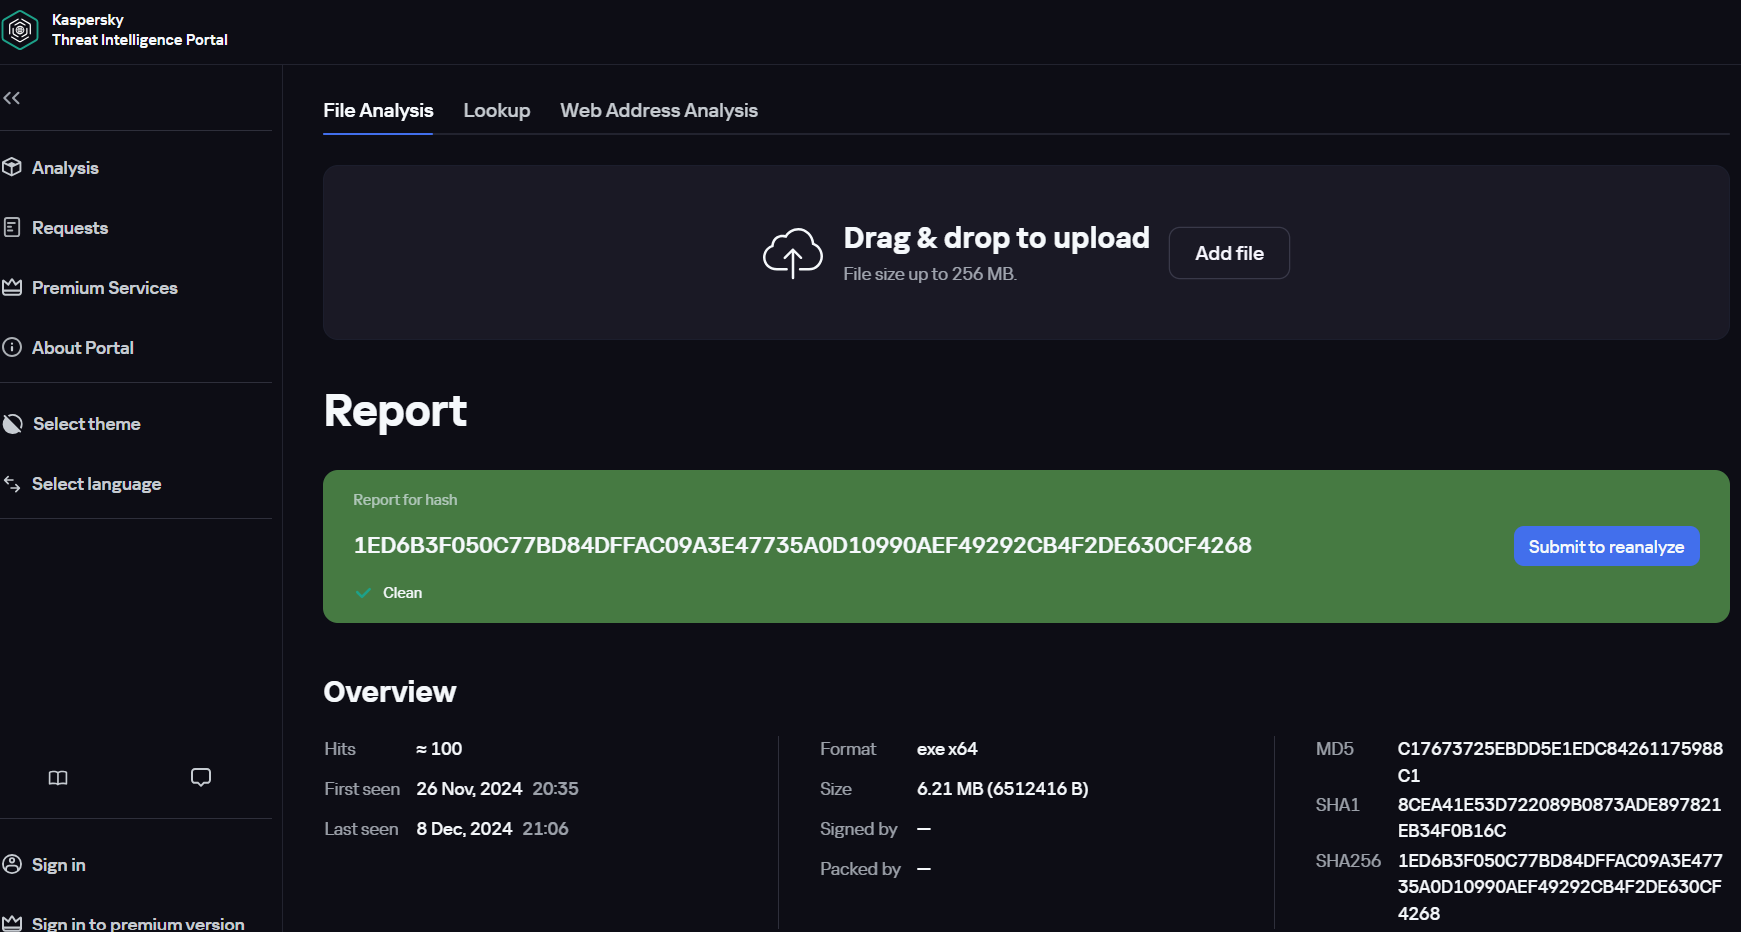Screen dimensions: 1741x932
Task: Click the SHA256 hash value in Overview
Action: coord(1560,887)
